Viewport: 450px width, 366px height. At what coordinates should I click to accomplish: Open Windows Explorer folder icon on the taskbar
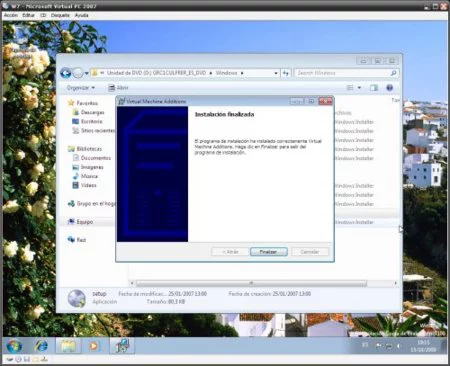[x=68, y=346]
